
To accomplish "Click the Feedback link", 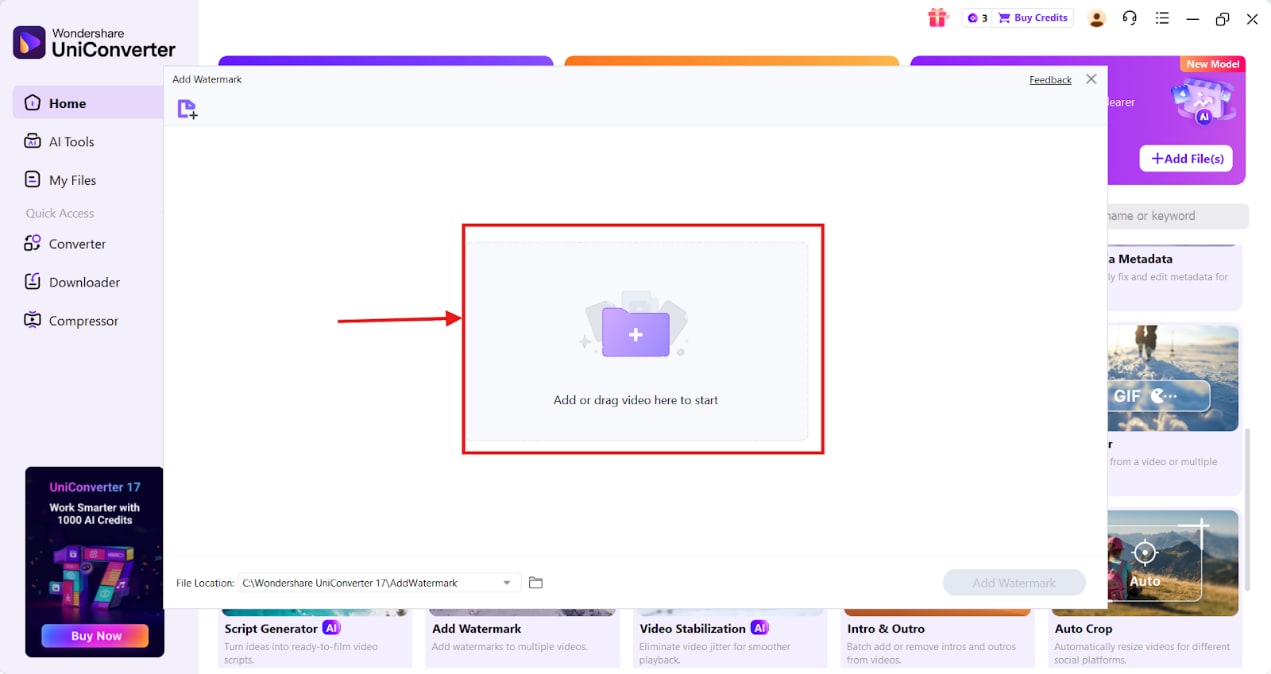I will pyautogui.click(x=1049, y=79).
